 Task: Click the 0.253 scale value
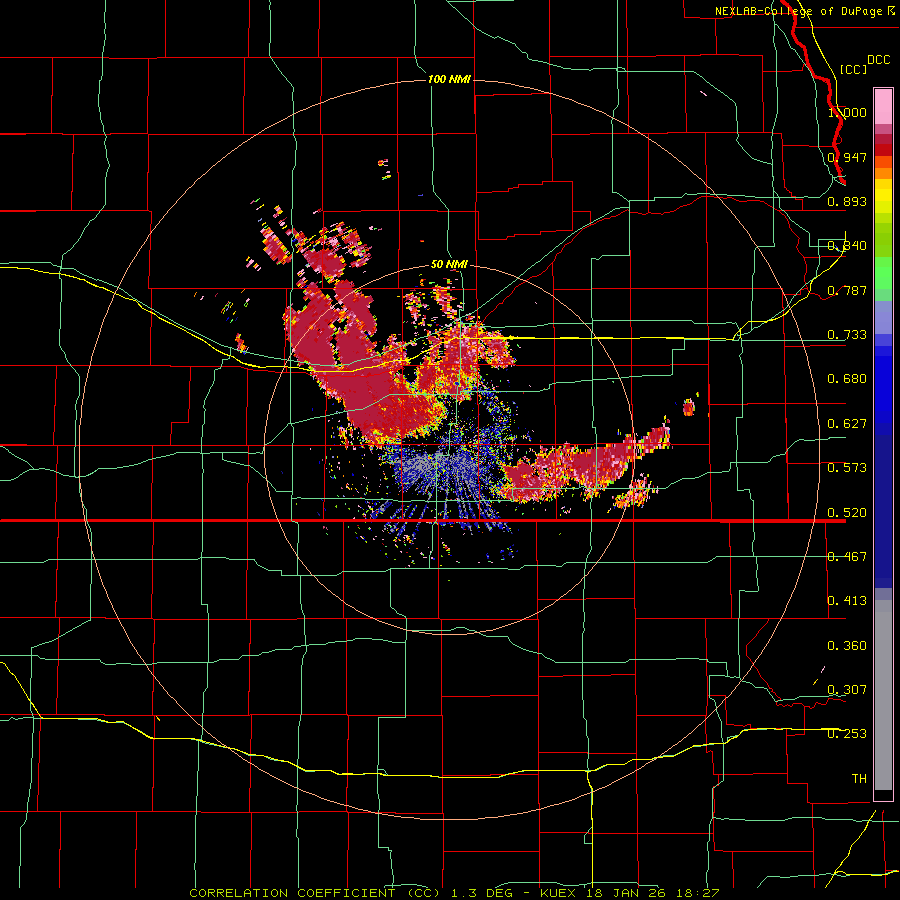click(847, 734)
